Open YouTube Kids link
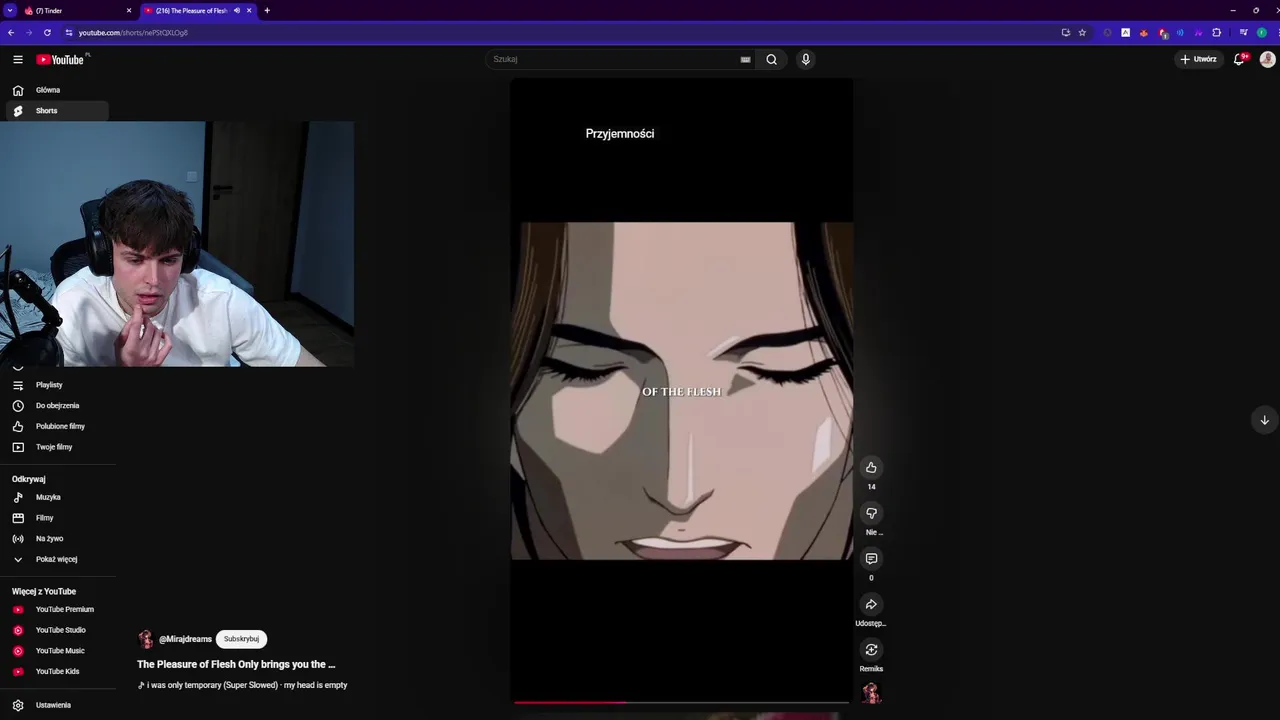Viewport: 1280px width, 720px height. (58, 671)
